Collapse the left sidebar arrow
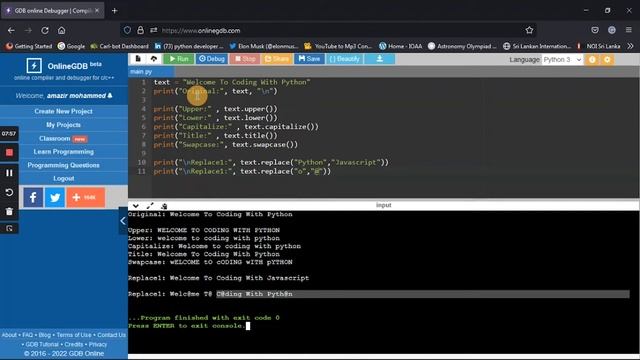The width and height of the screenshot is (640, 360). (123, 221)
